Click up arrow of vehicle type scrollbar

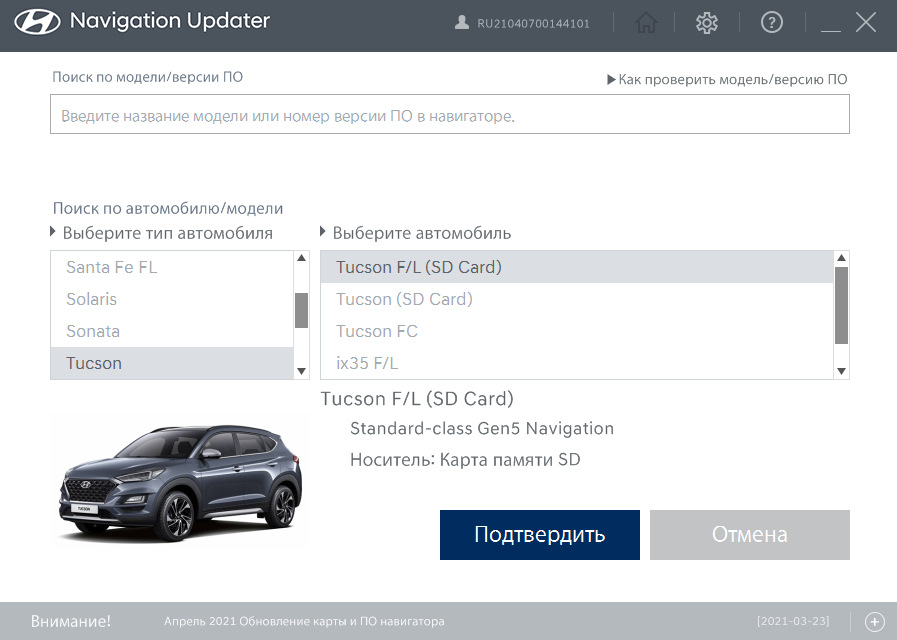coord(301,258)
